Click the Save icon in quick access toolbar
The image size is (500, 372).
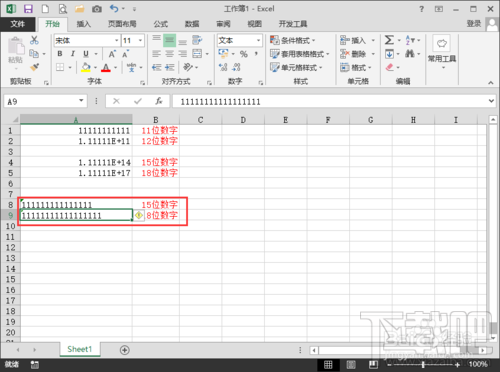tap(28, 9)
